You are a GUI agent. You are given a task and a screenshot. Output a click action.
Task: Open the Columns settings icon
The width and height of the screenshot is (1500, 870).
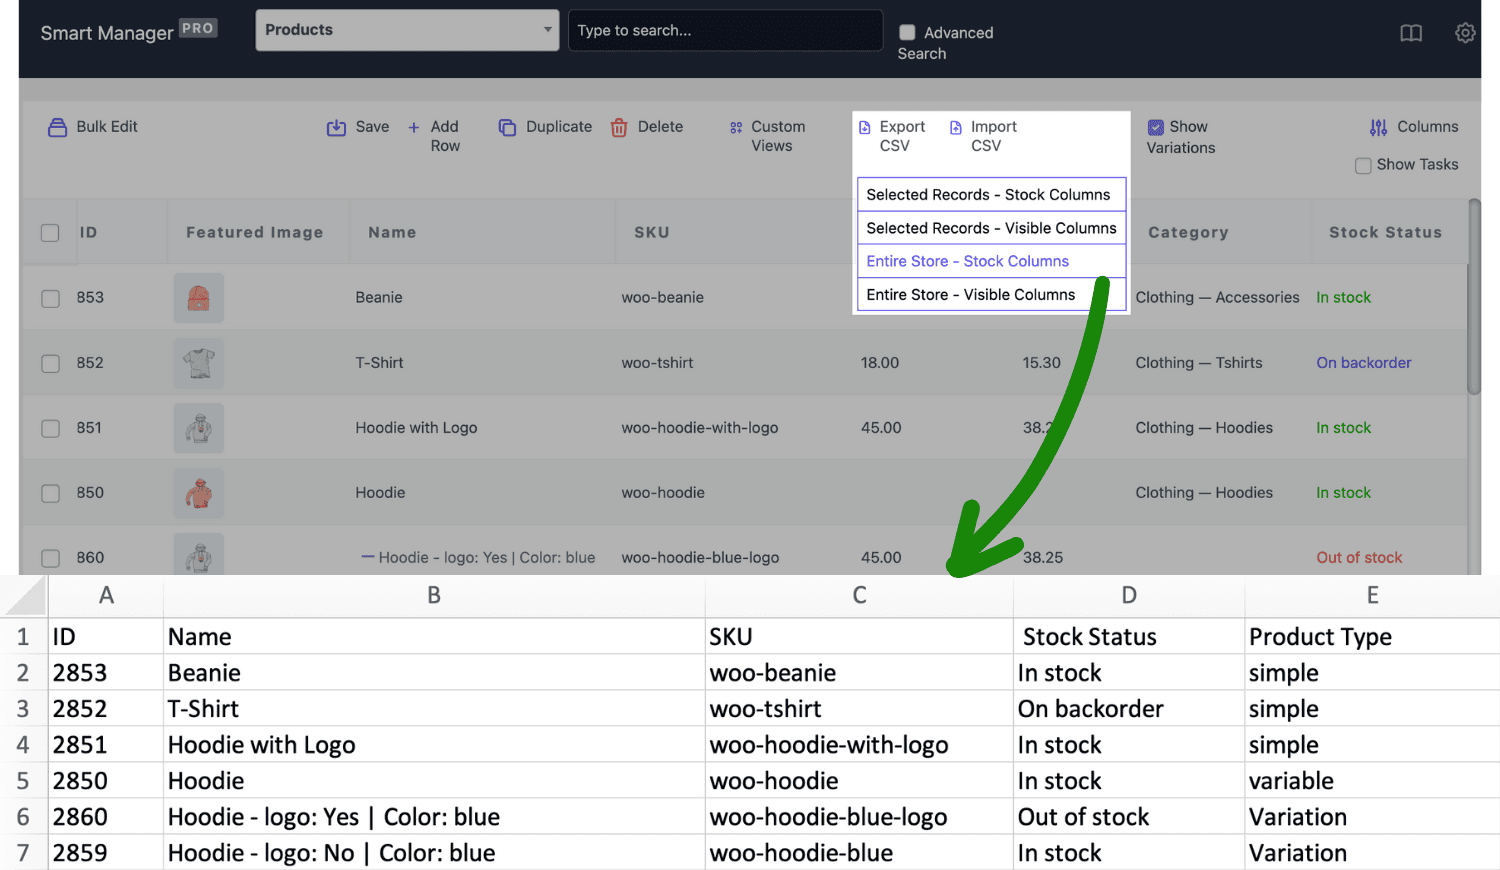(1378, 128)
